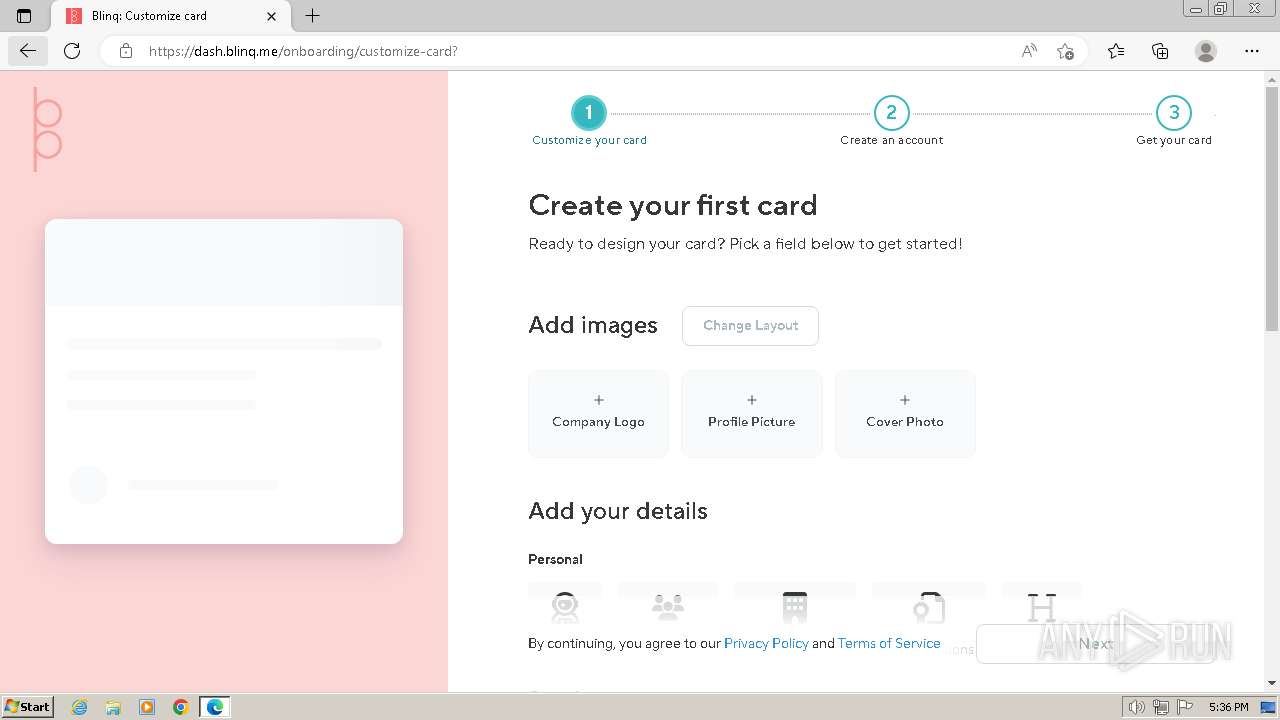Click the Change Layout button
This screenshot has height=720, width=1280.
point(750,326)
